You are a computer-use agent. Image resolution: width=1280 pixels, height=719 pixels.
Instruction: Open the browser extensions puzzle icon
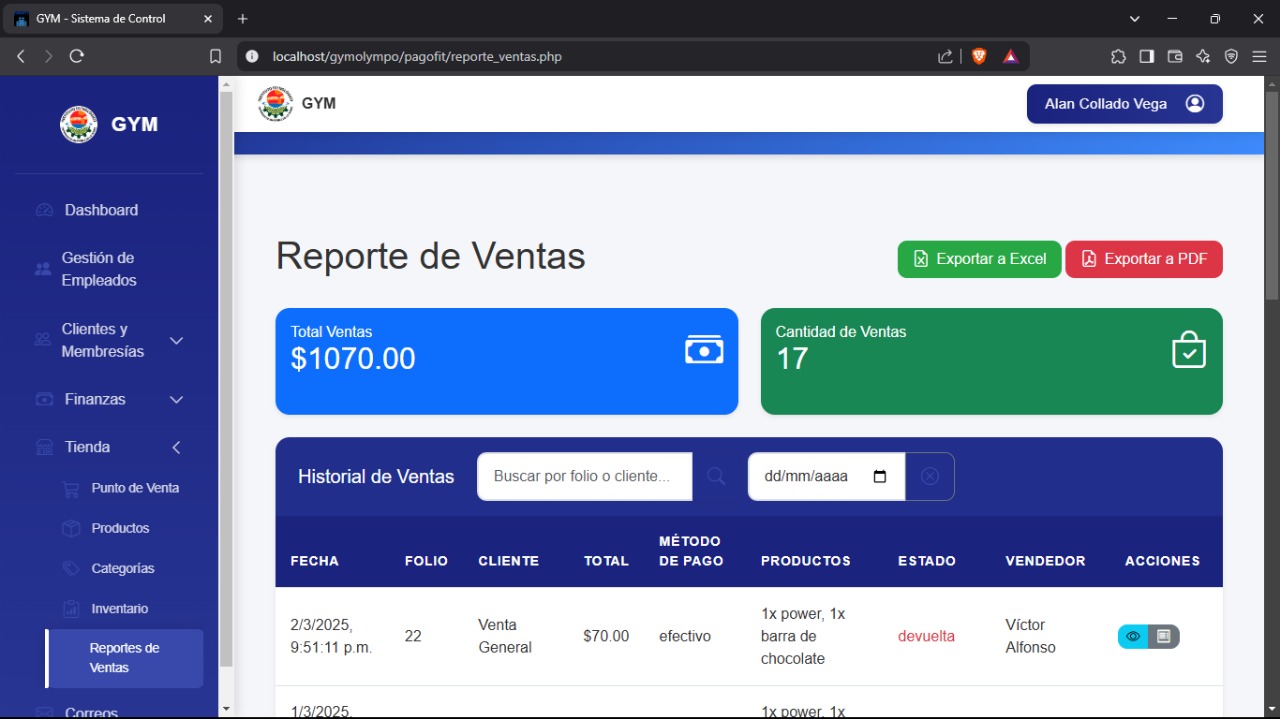click(1118, 57)
